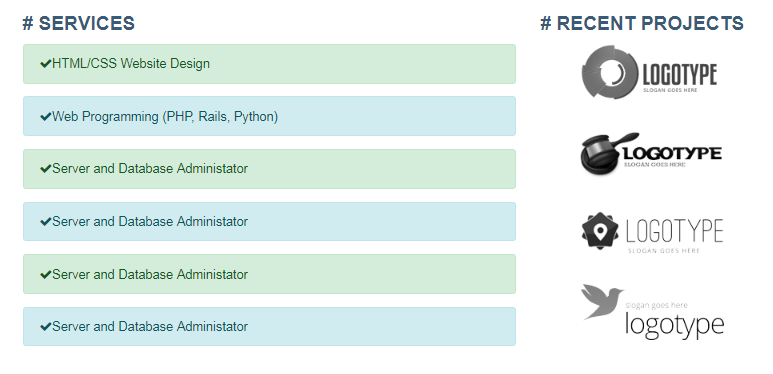The image size is (773, 374).
Task: Click the checkmark beside Web Programming
Action: (45, 117)
